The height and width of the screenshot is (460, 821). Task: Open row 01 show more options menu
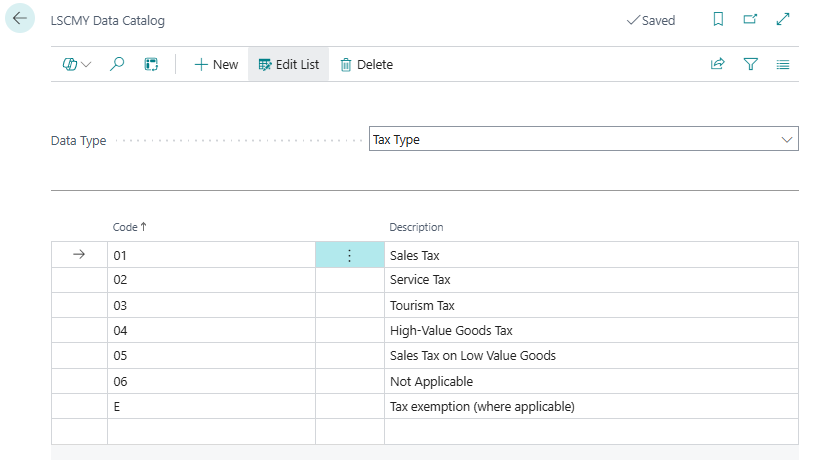pyautogui.click(x=349, y=255)
